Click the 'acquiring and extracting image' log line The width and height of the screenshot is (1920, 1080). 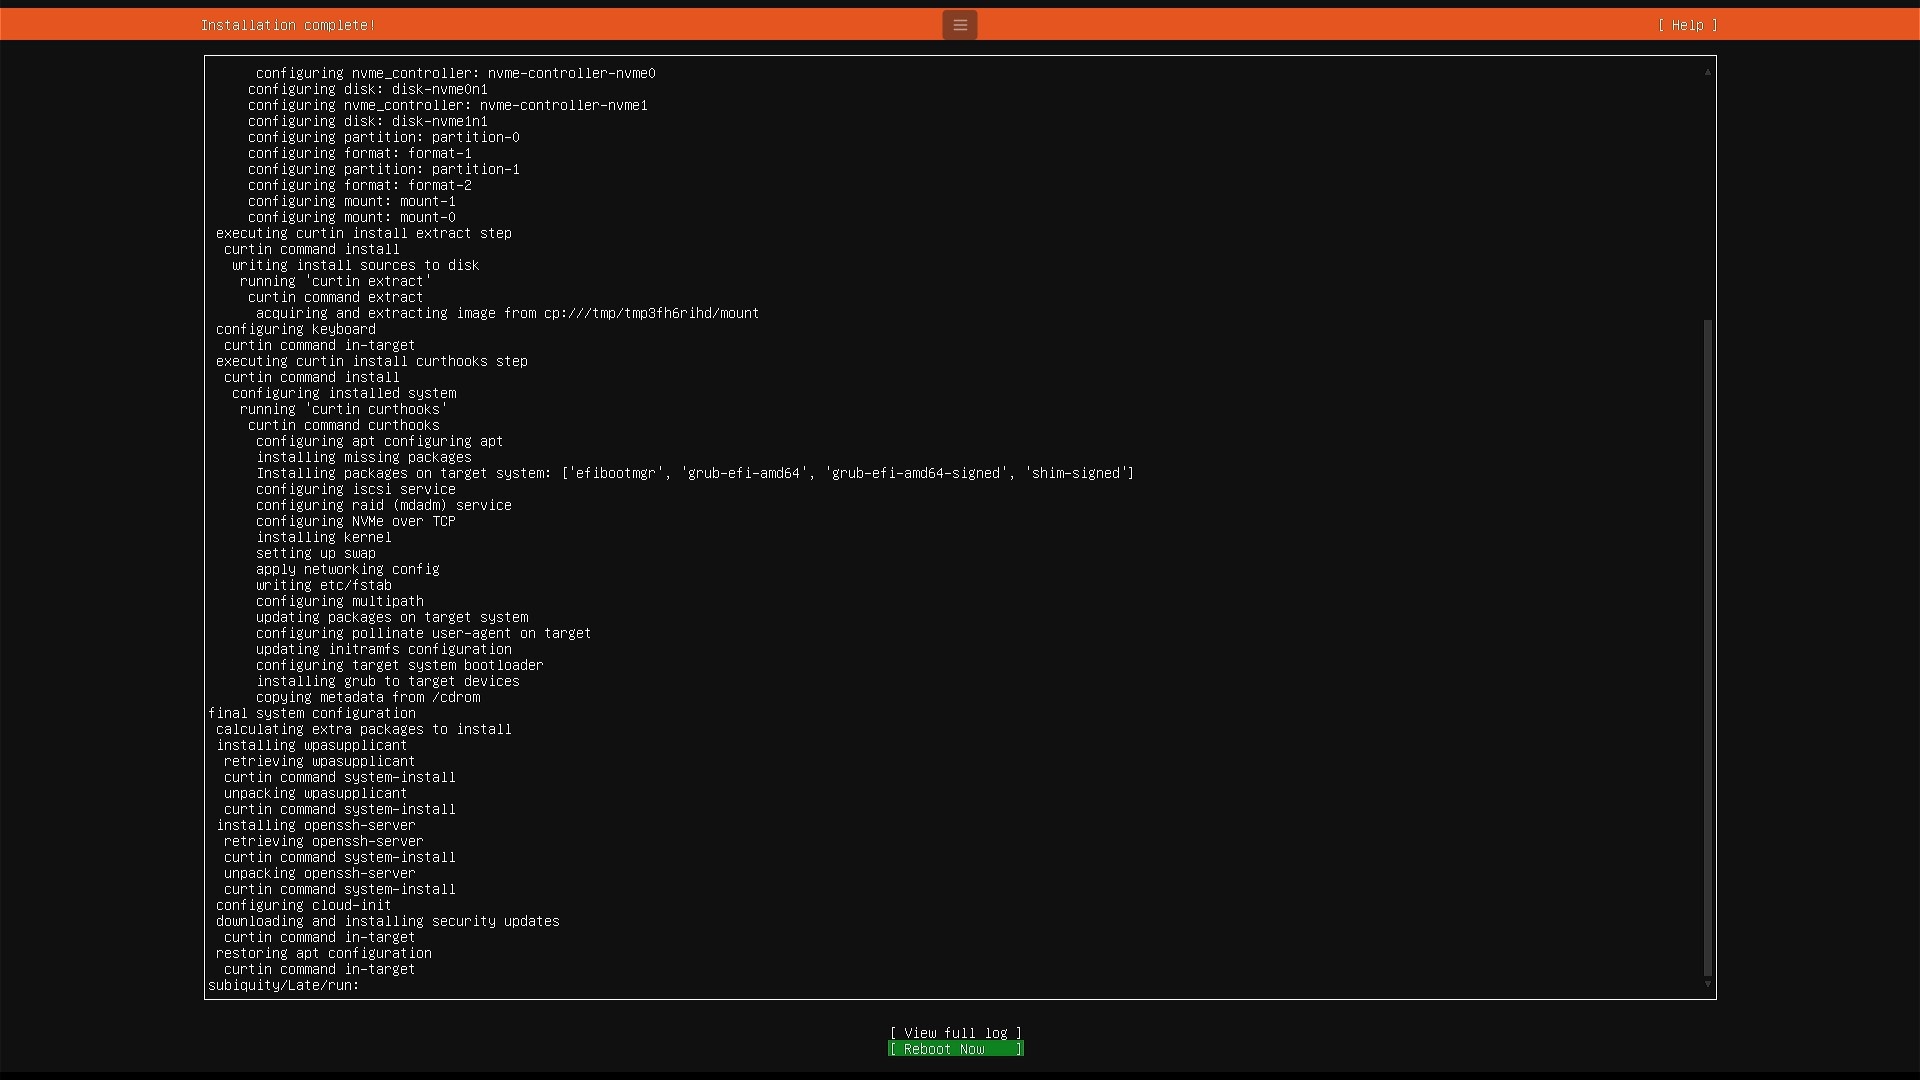click(507, 313)
